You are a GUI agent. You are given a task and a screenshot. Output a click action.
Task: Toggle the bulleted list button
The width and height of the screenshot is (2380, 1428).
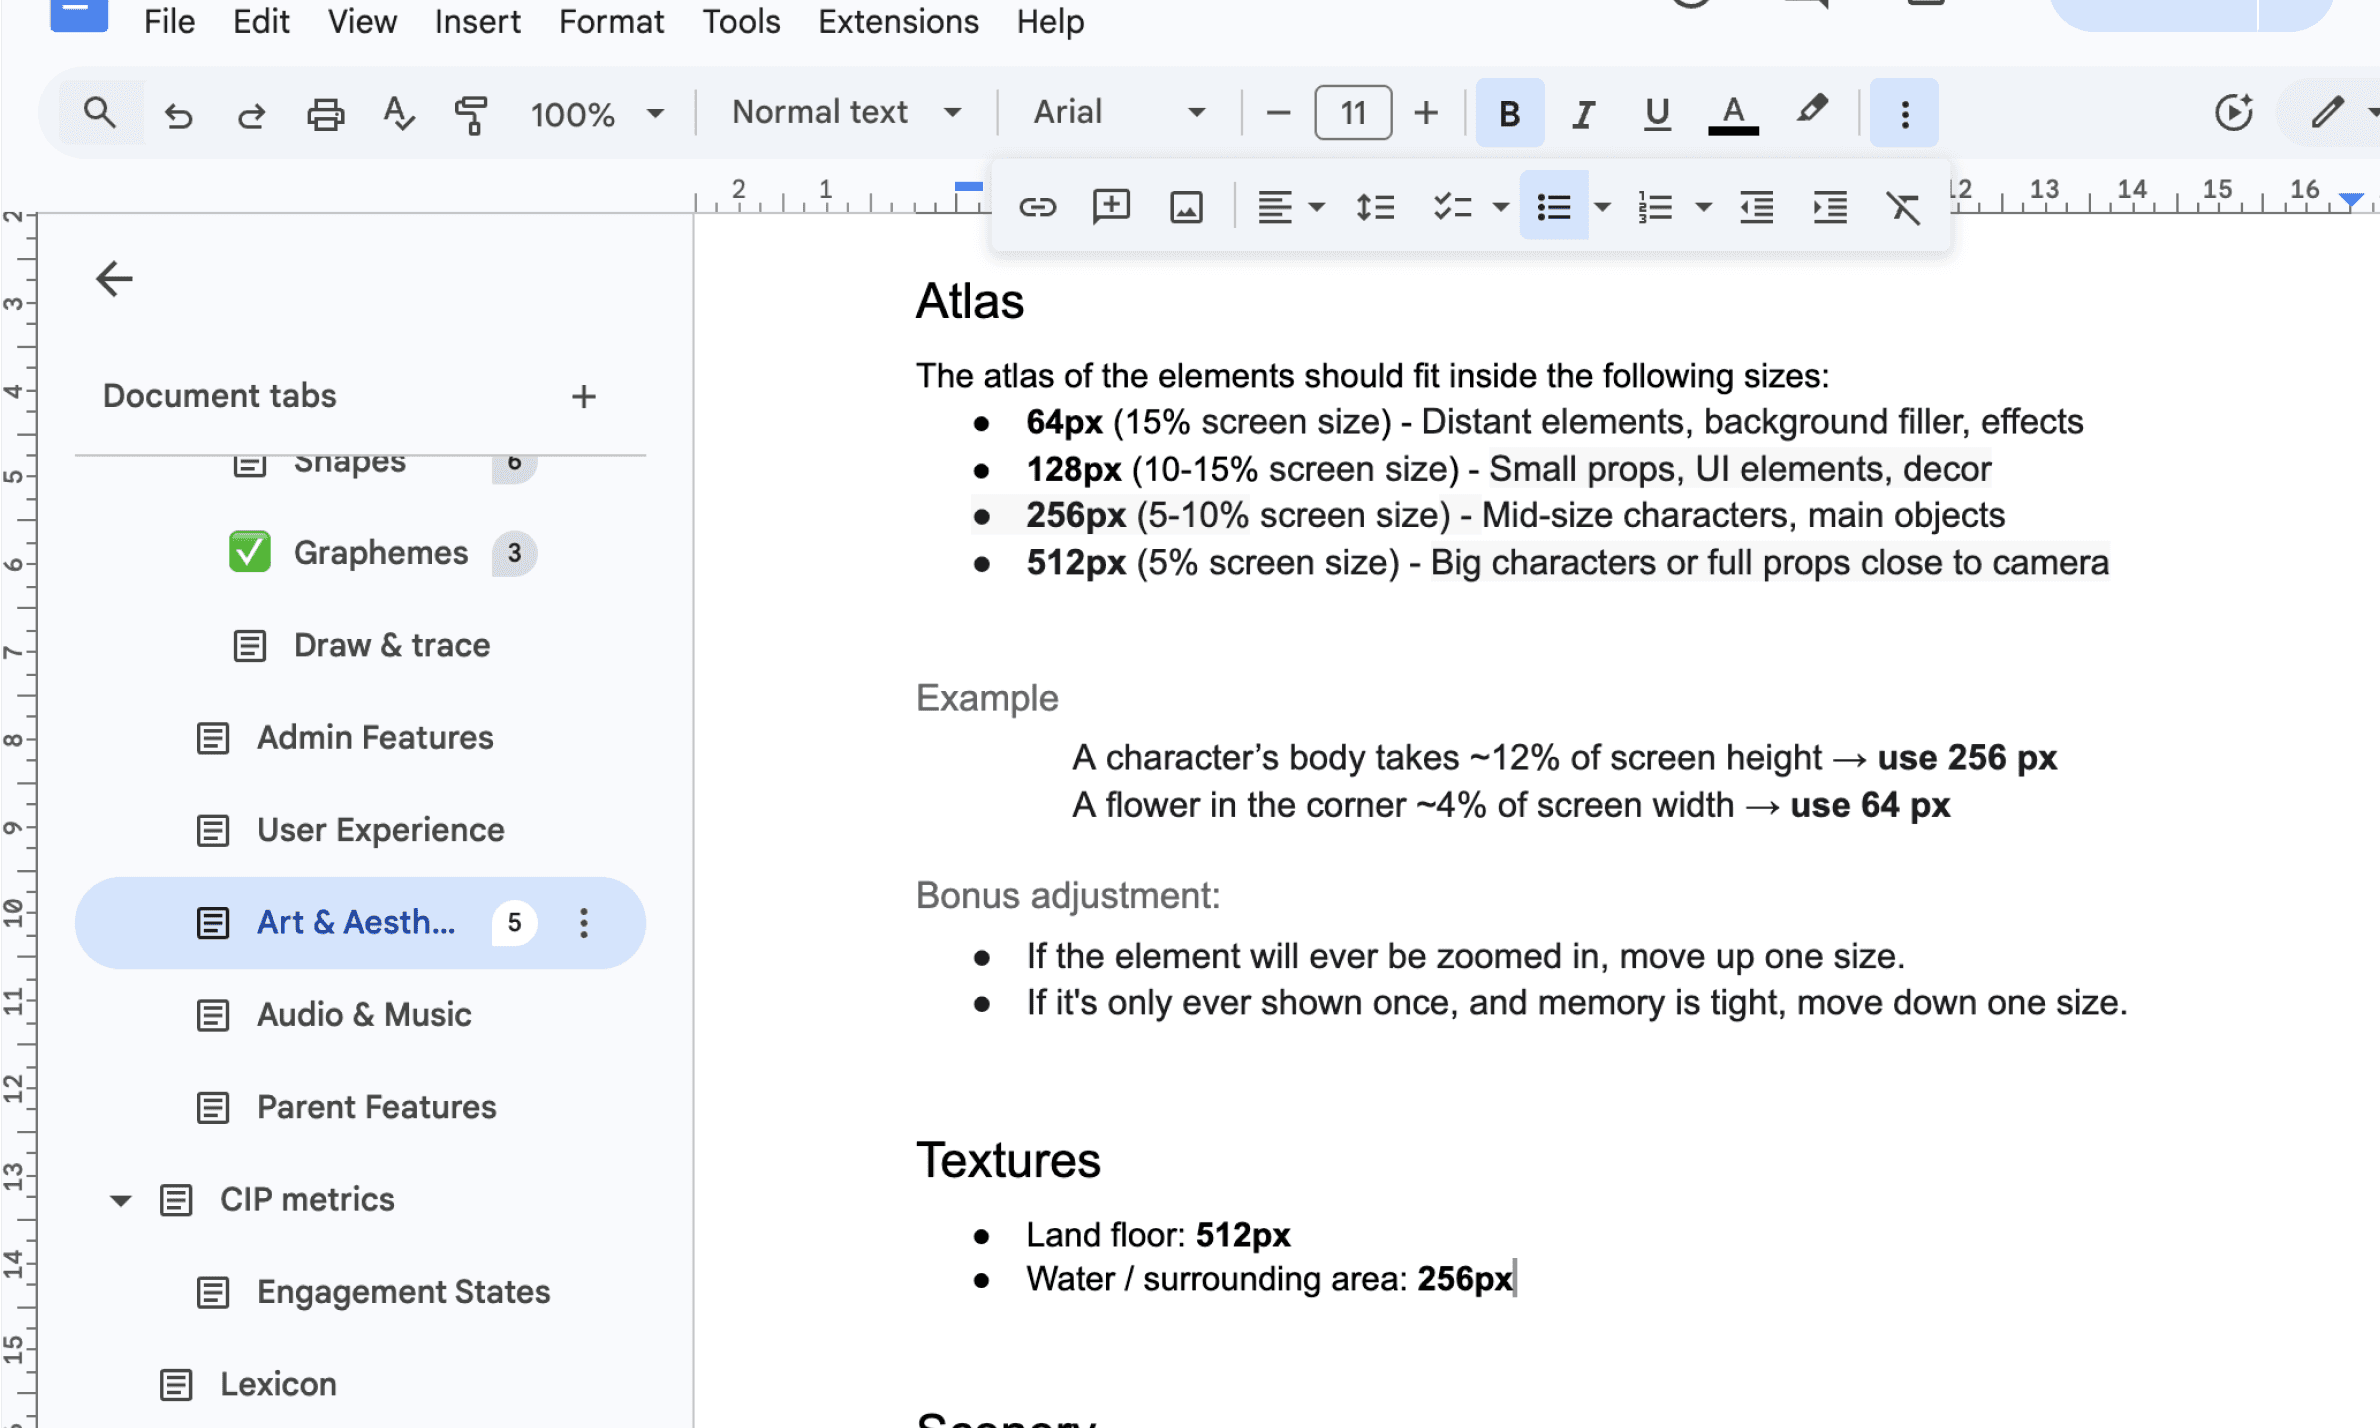[1553, 207]
